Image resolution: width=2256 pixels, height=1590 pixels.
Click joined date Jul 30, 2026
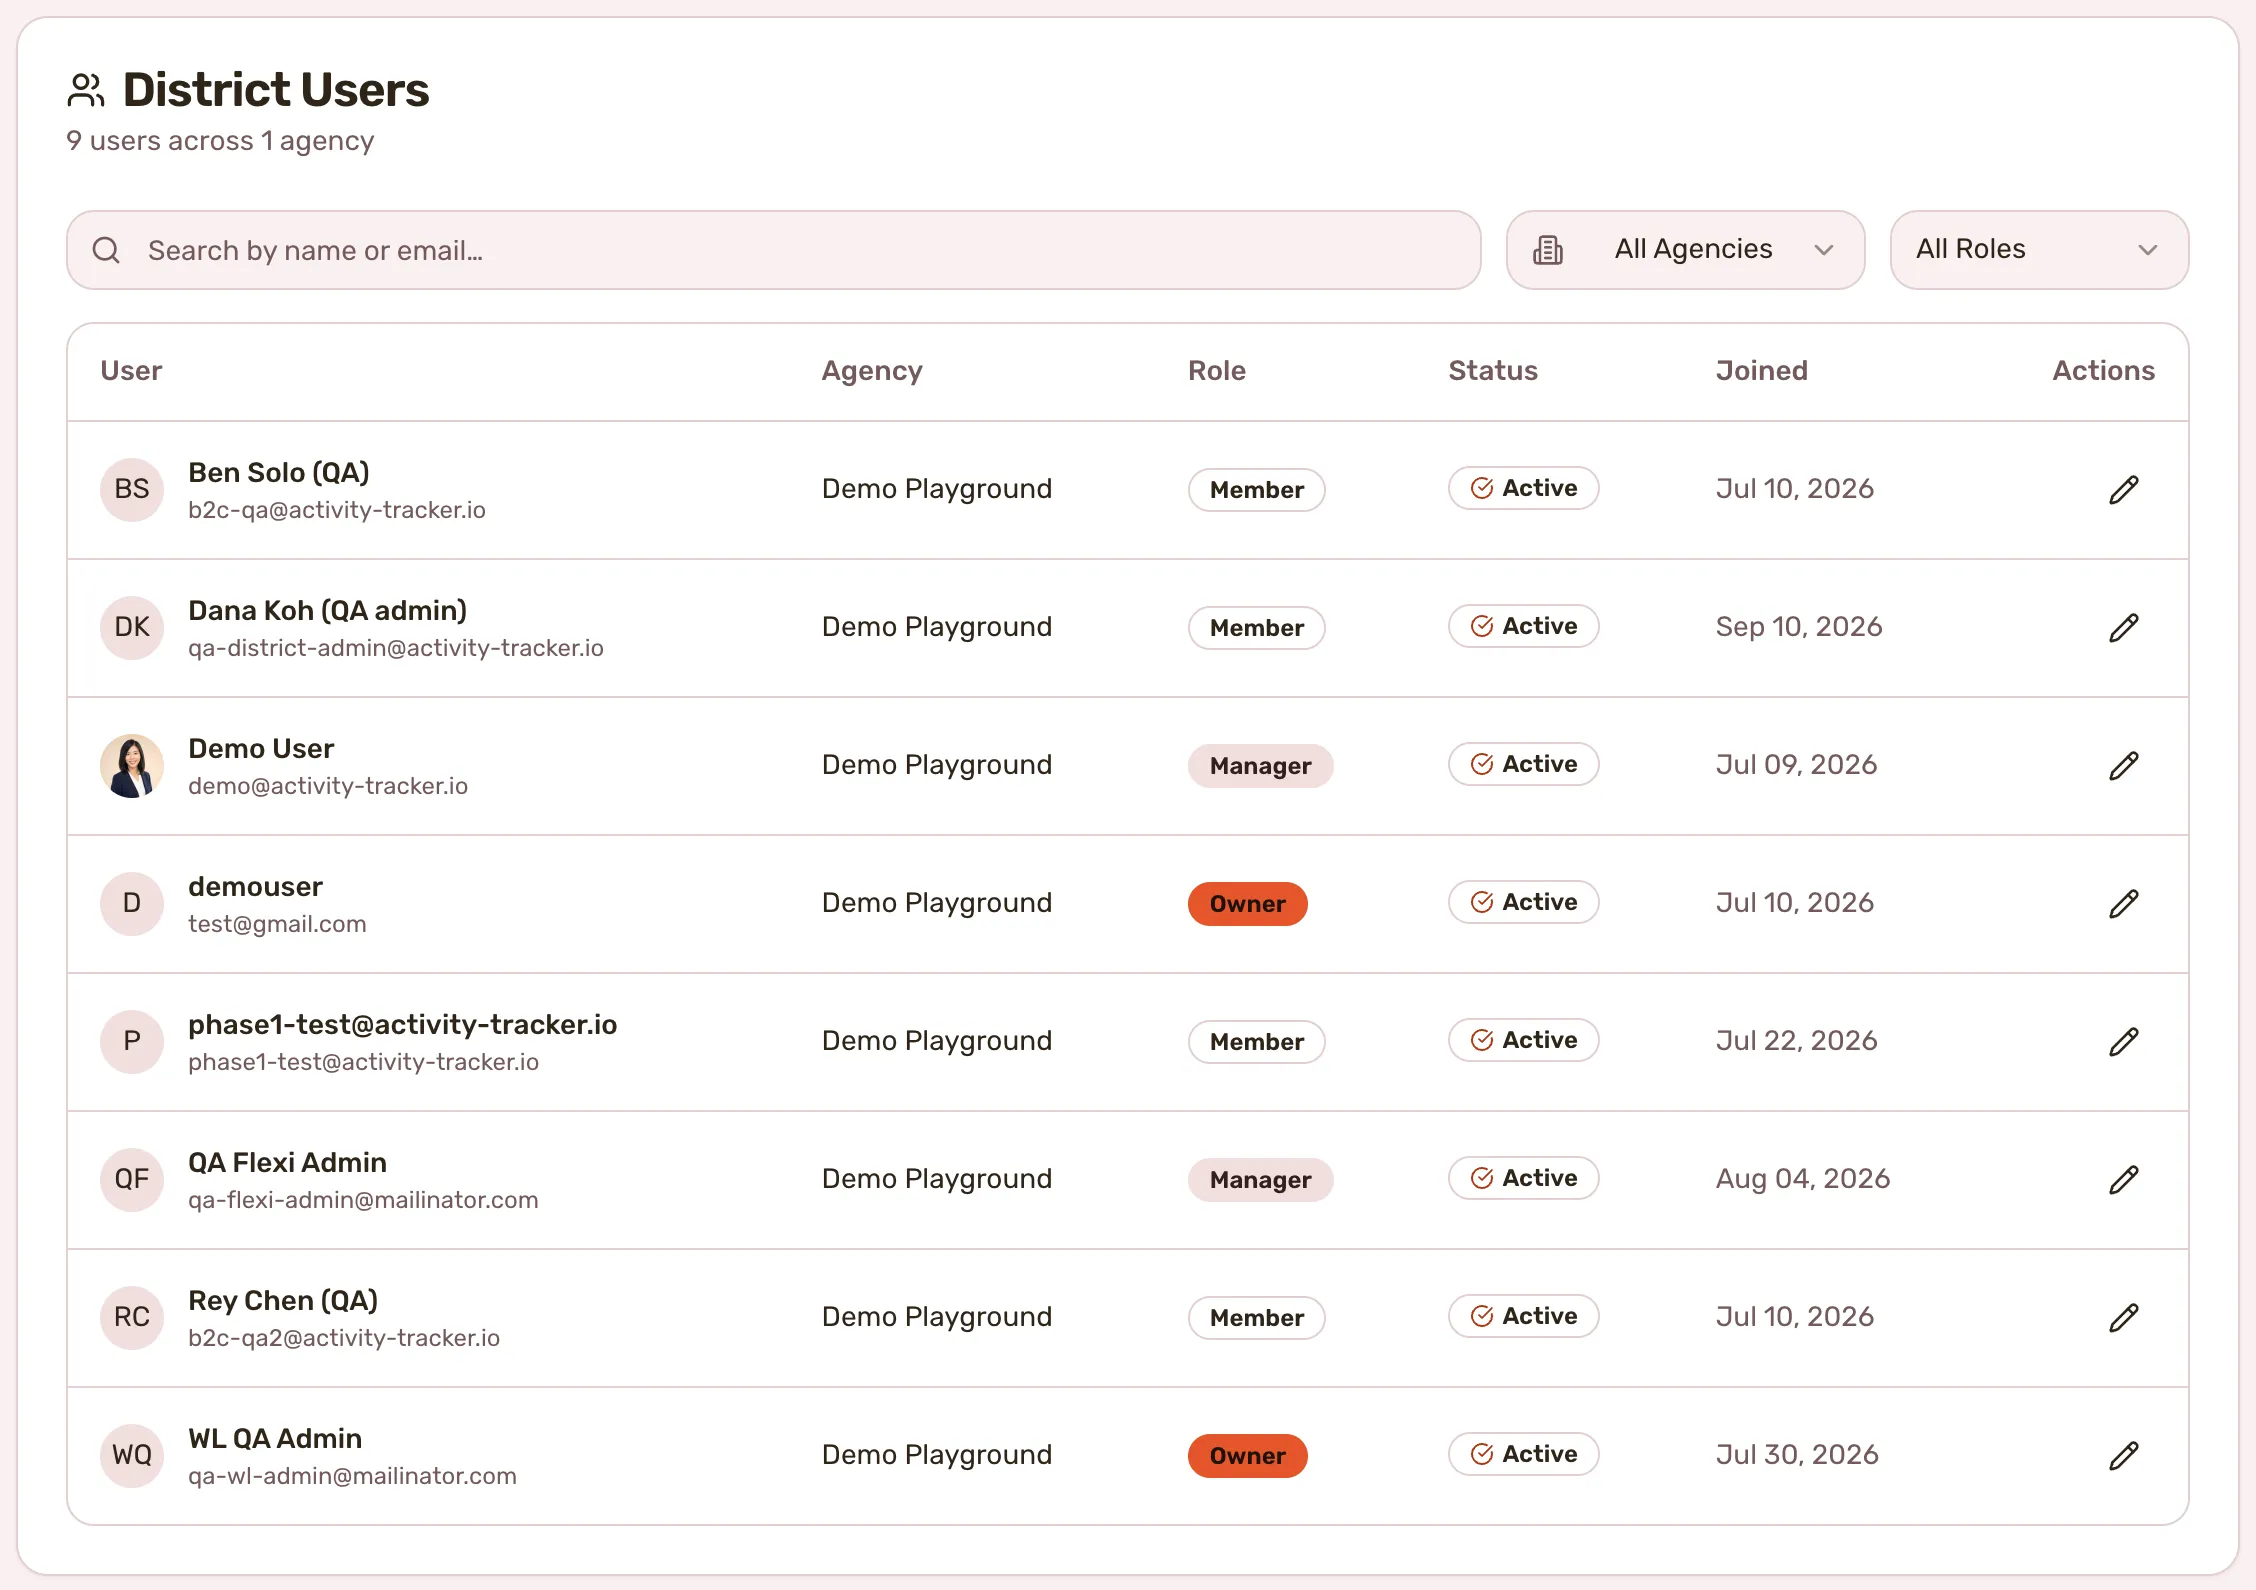(x=1797, y=1455)
